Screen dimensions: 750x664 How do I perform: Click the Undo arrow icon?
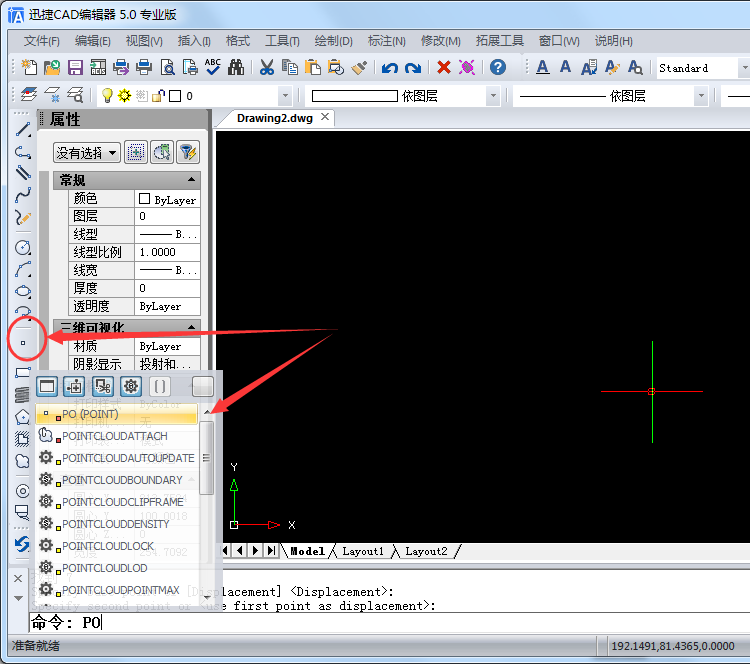389,68
